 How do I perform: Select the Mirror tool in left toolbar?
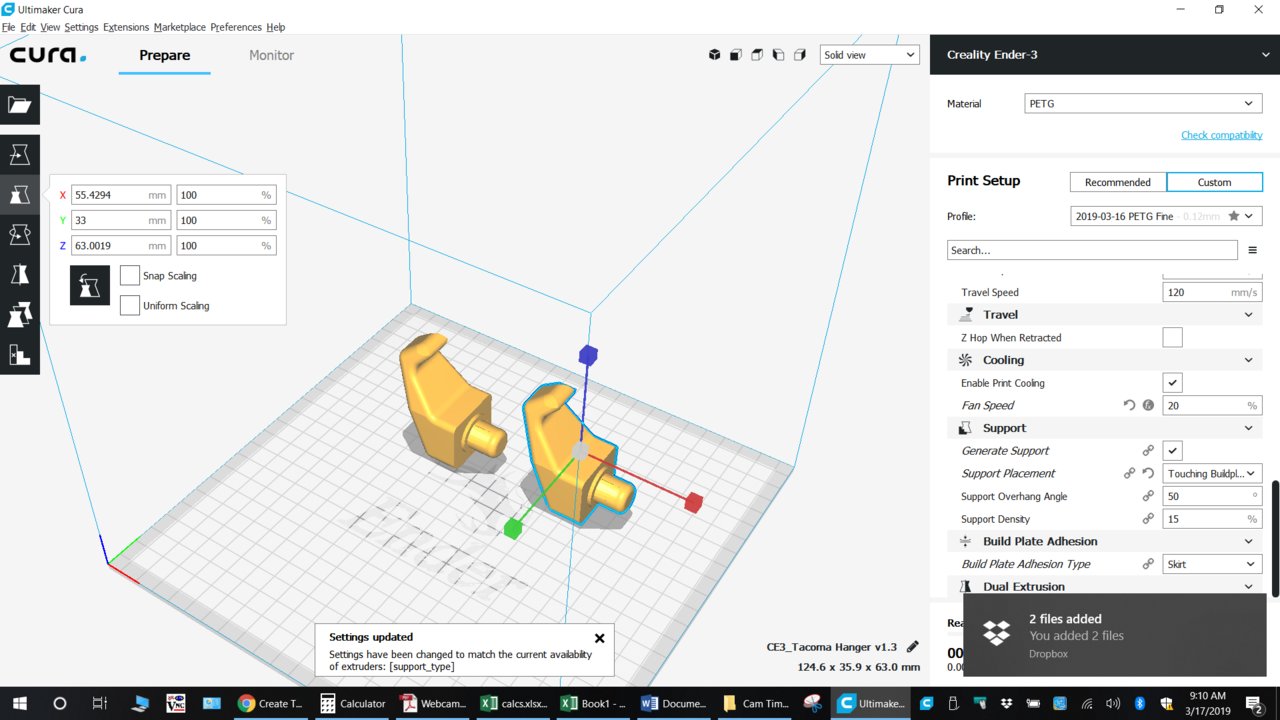19,275
